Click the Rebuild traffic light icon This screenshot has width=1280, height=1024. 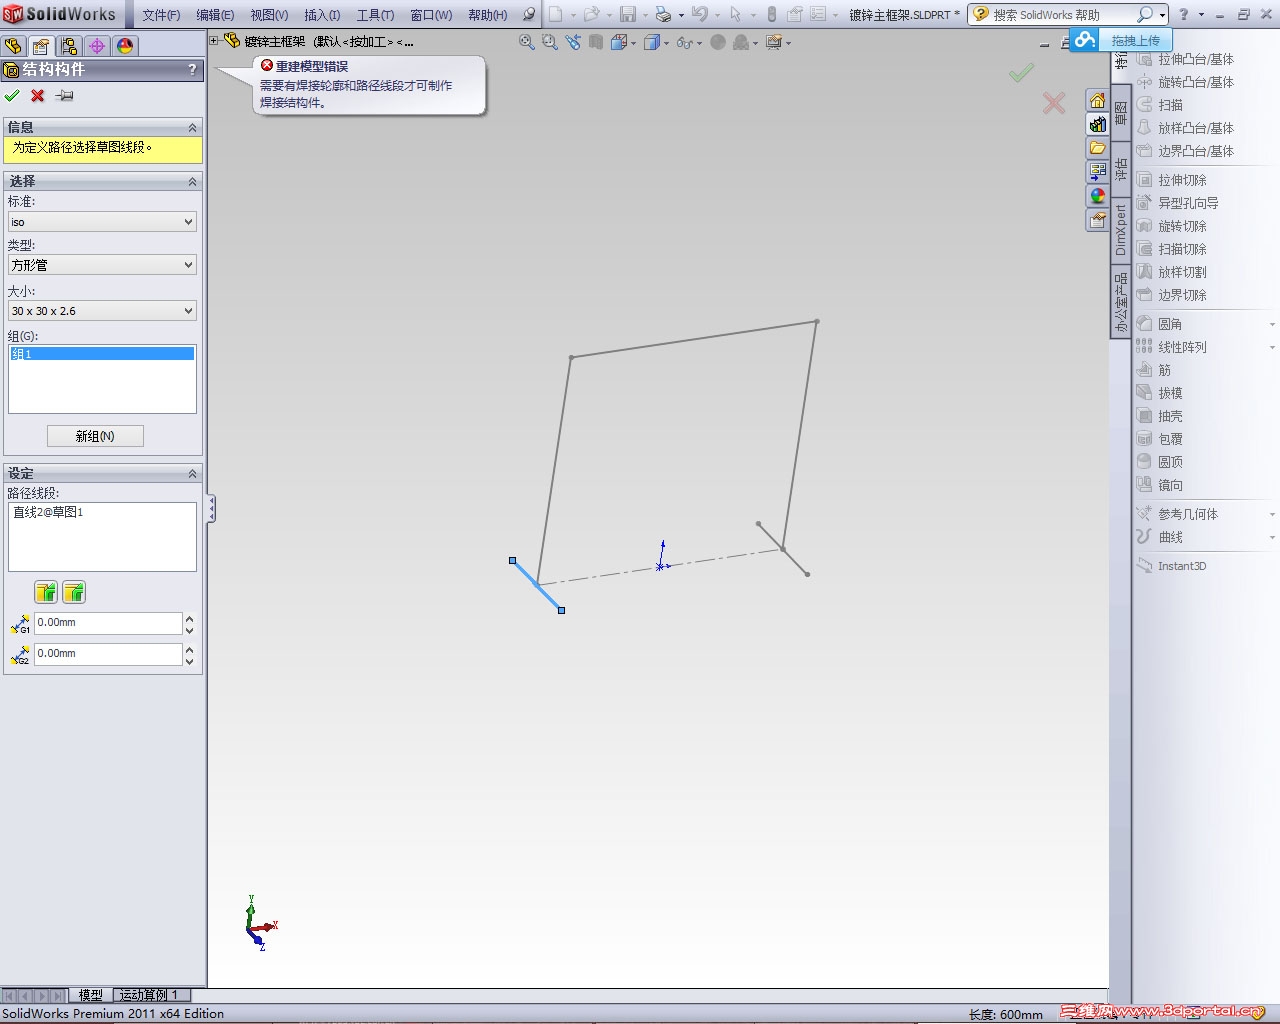click(771, 14)
